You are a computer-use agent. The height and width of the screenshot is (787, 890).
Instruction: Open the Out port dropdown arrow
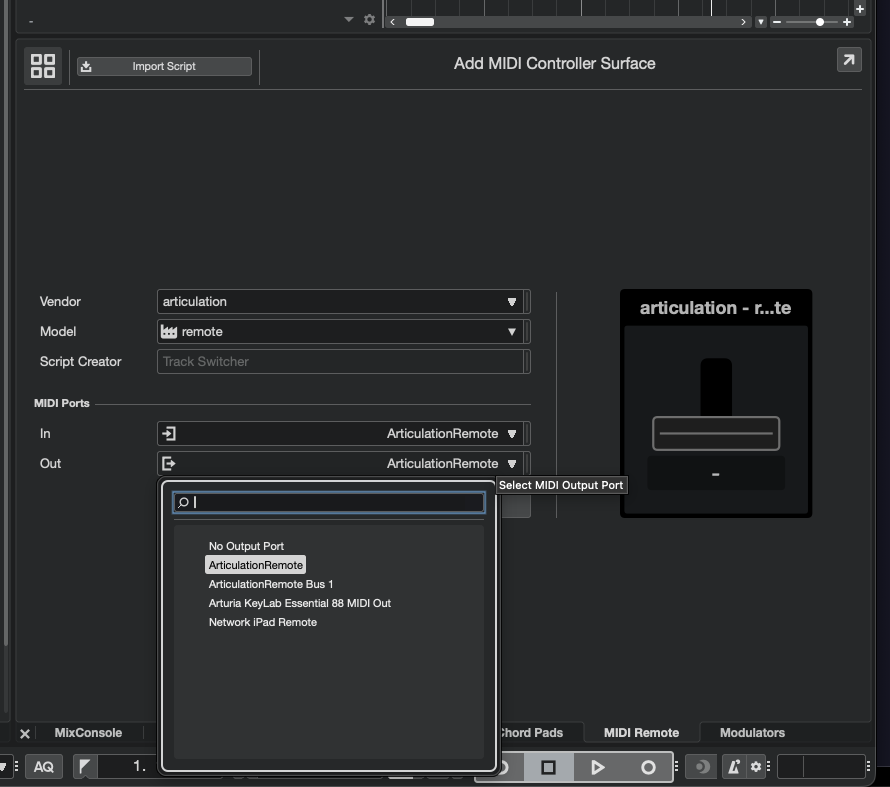[511, 463]
